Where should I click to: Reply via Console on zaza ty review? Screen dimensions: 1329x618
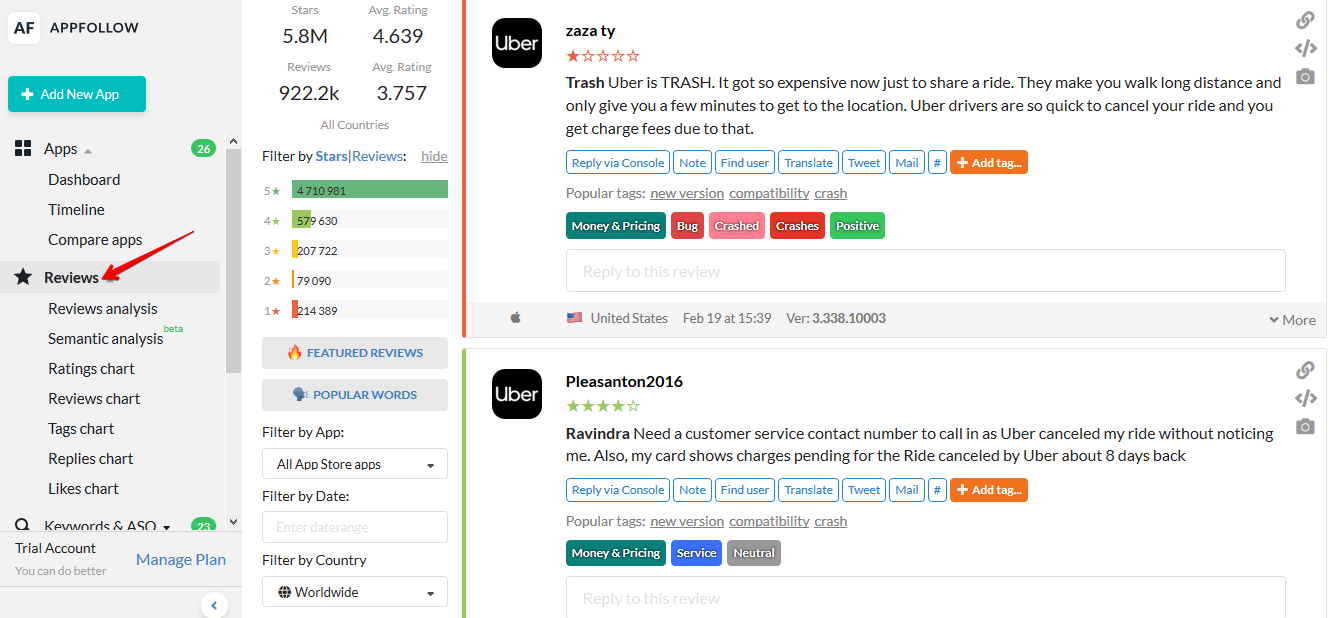coord(618,162)
